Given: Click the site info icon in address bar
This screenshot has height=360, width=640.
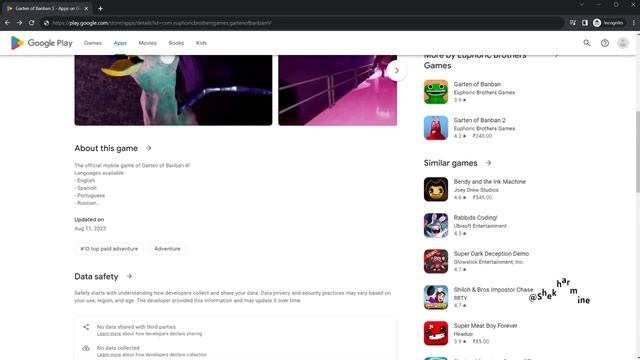Looking at the screenshot, I should tap(47, 23).
